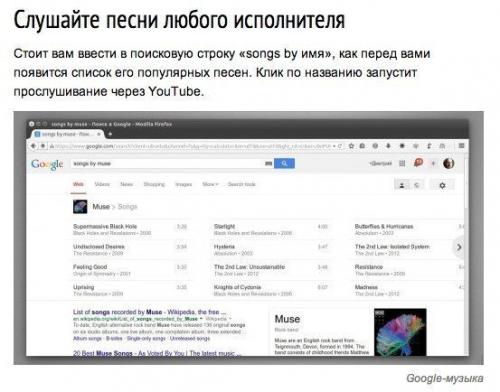Switch to global results with globe icon

417,185
